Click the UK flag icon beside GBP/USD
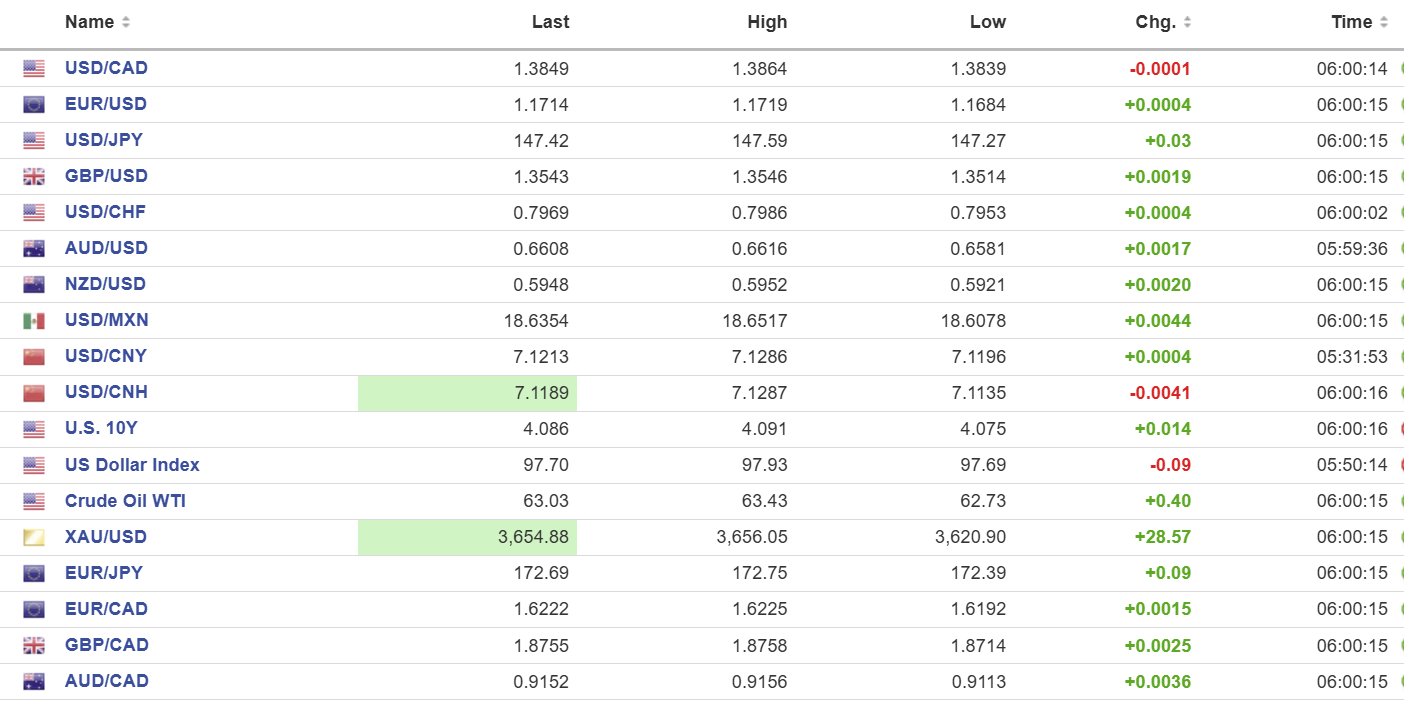This screenshot has height=701, width=1404. 34,177
